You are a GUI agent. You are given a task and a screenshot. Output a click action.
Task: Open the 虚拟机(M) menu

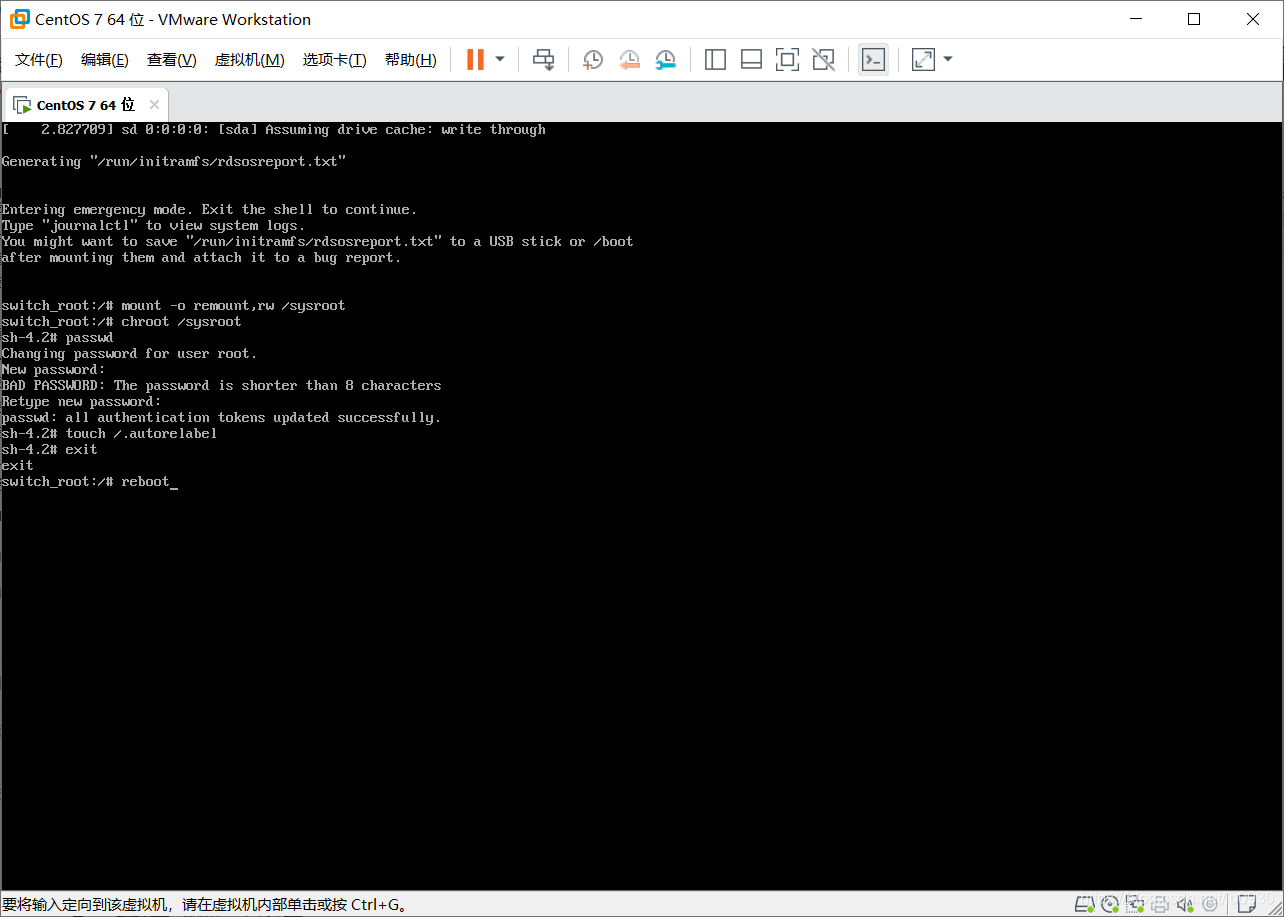tap(250, 60)
